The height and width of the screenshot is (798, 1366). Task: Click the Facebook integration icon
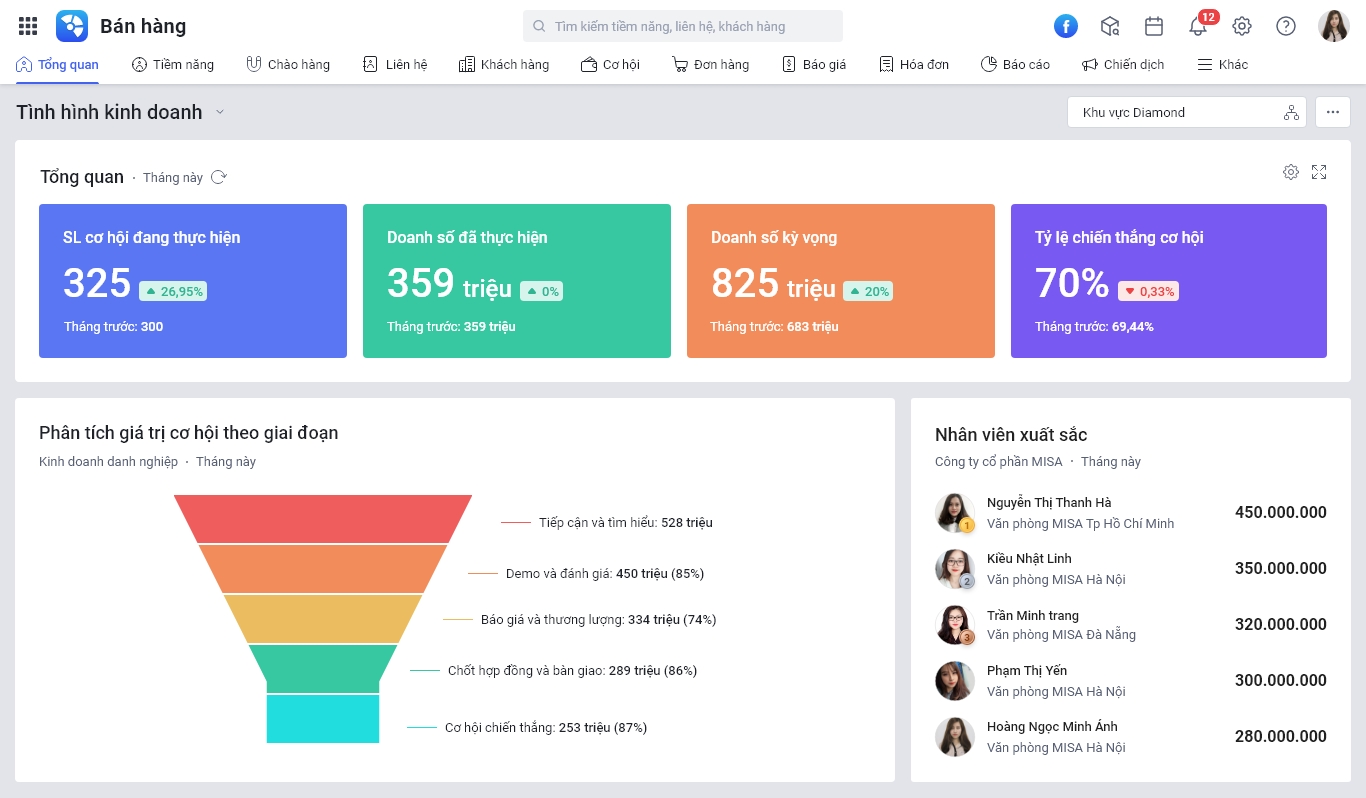[x=1066, y=26]
